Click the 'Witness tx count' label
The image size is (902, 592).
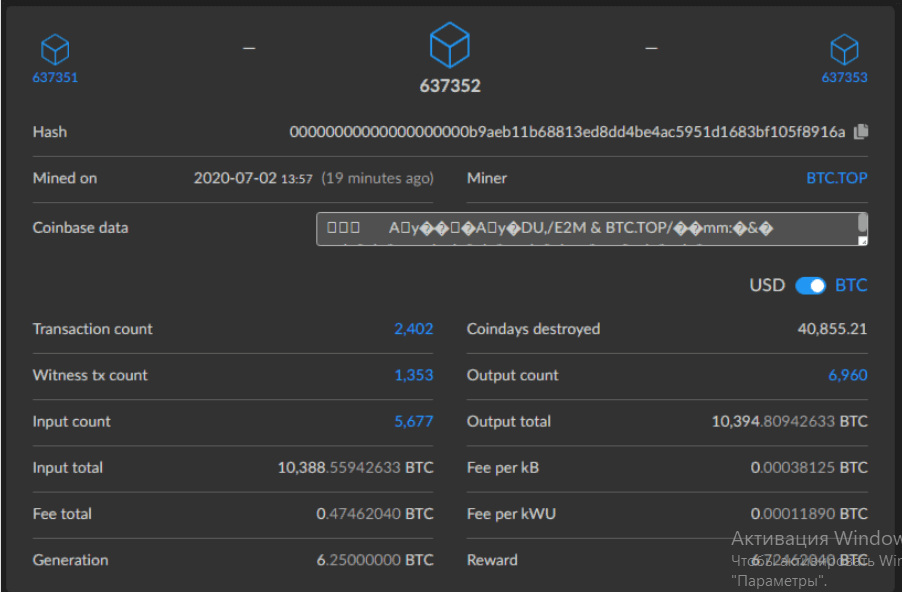pyautogui.click(x=90, y=375)
